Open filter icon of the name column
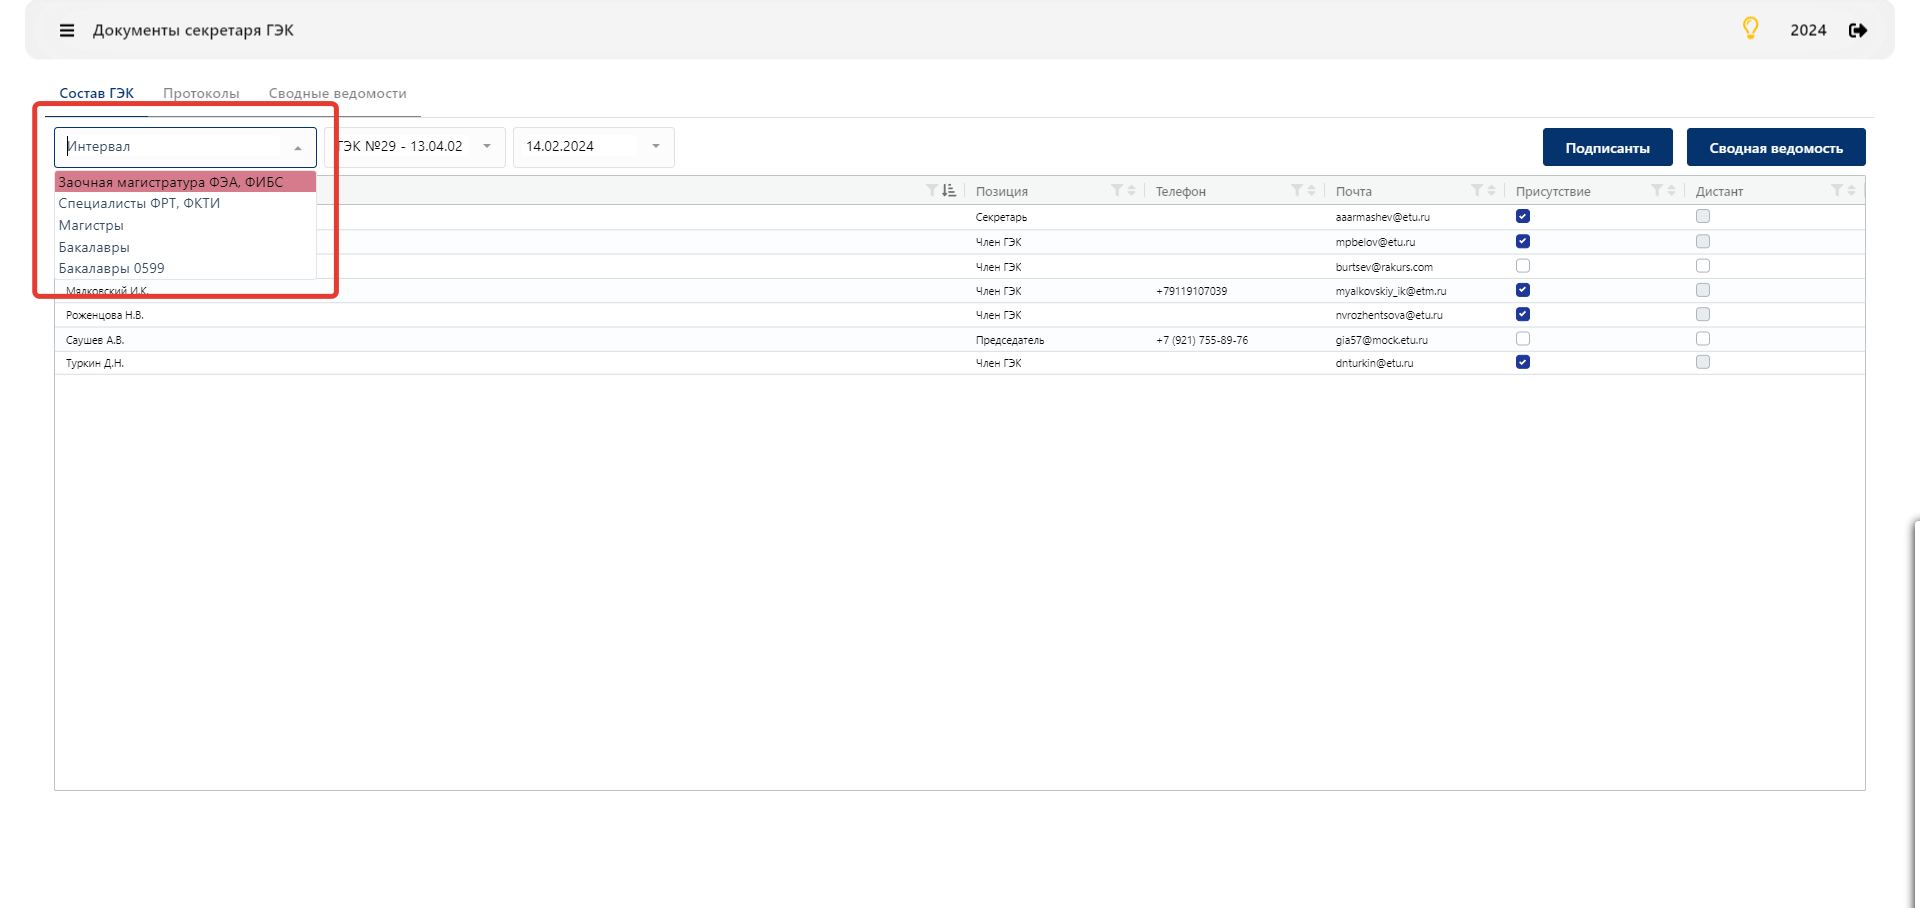Viewport: 1920px width, 908px height. [932, 190]
